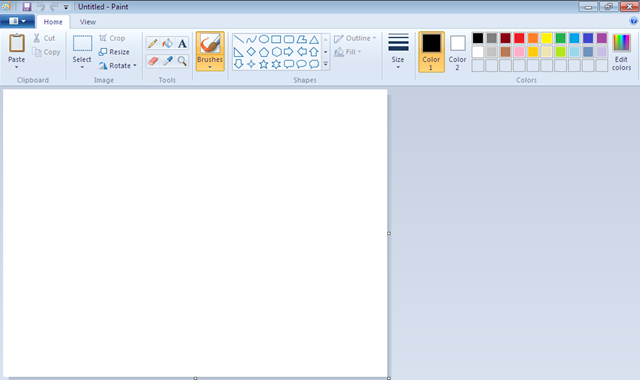Choose the Rounded rectangle shape
Image resolution: width=640 pixels, height=380 pixels.
click(289, 39)
